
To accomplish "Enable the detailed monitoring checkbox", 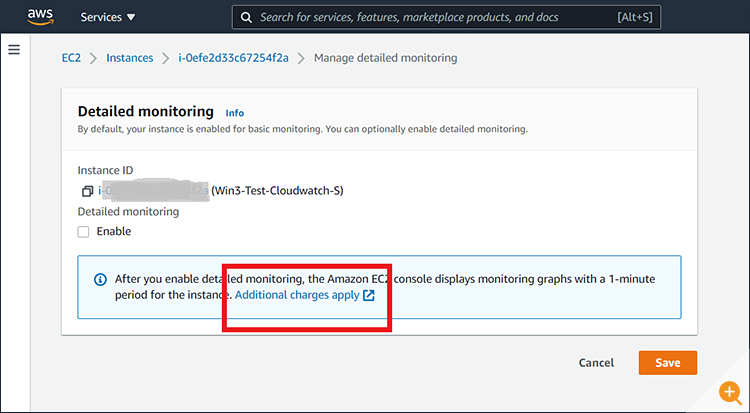I will 84,232.
